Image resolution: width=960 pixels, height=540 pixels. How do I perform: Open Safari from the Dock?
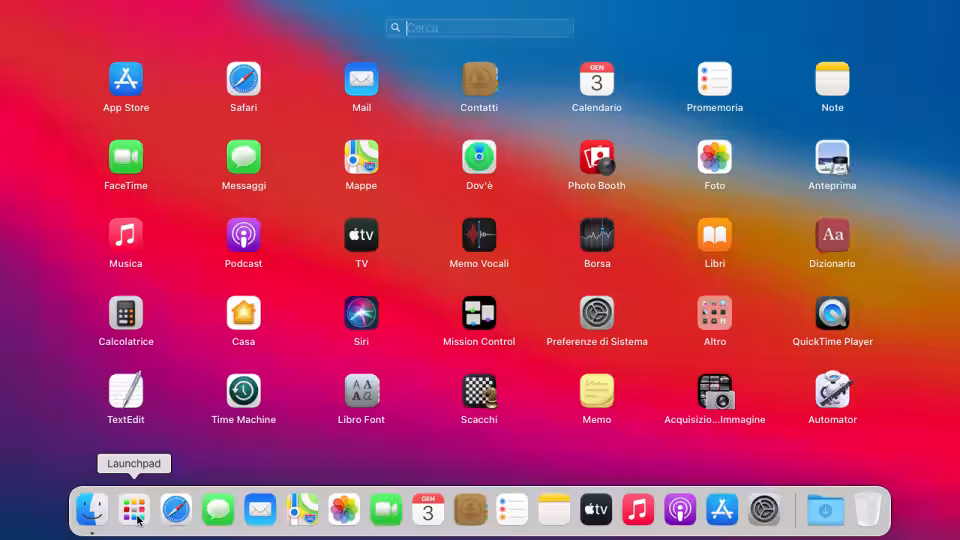click(x=176, y=509)
